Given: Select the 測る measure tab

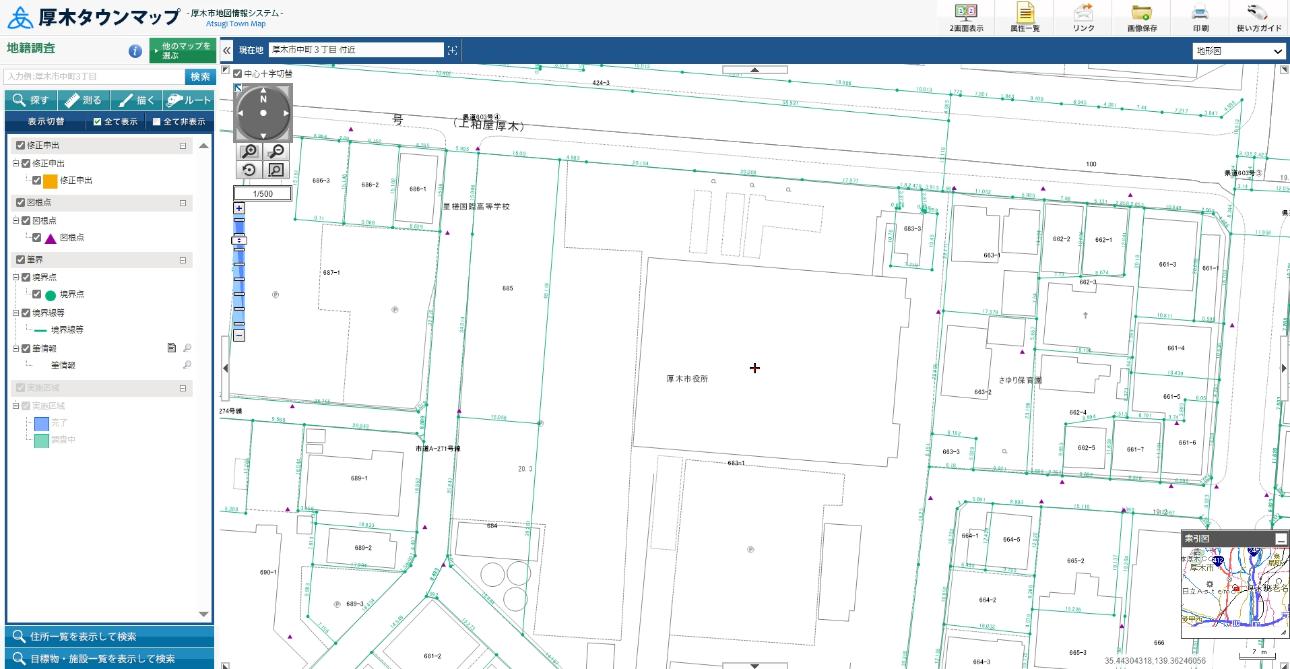Looking at the screenshot, I should tap(83, 100).
